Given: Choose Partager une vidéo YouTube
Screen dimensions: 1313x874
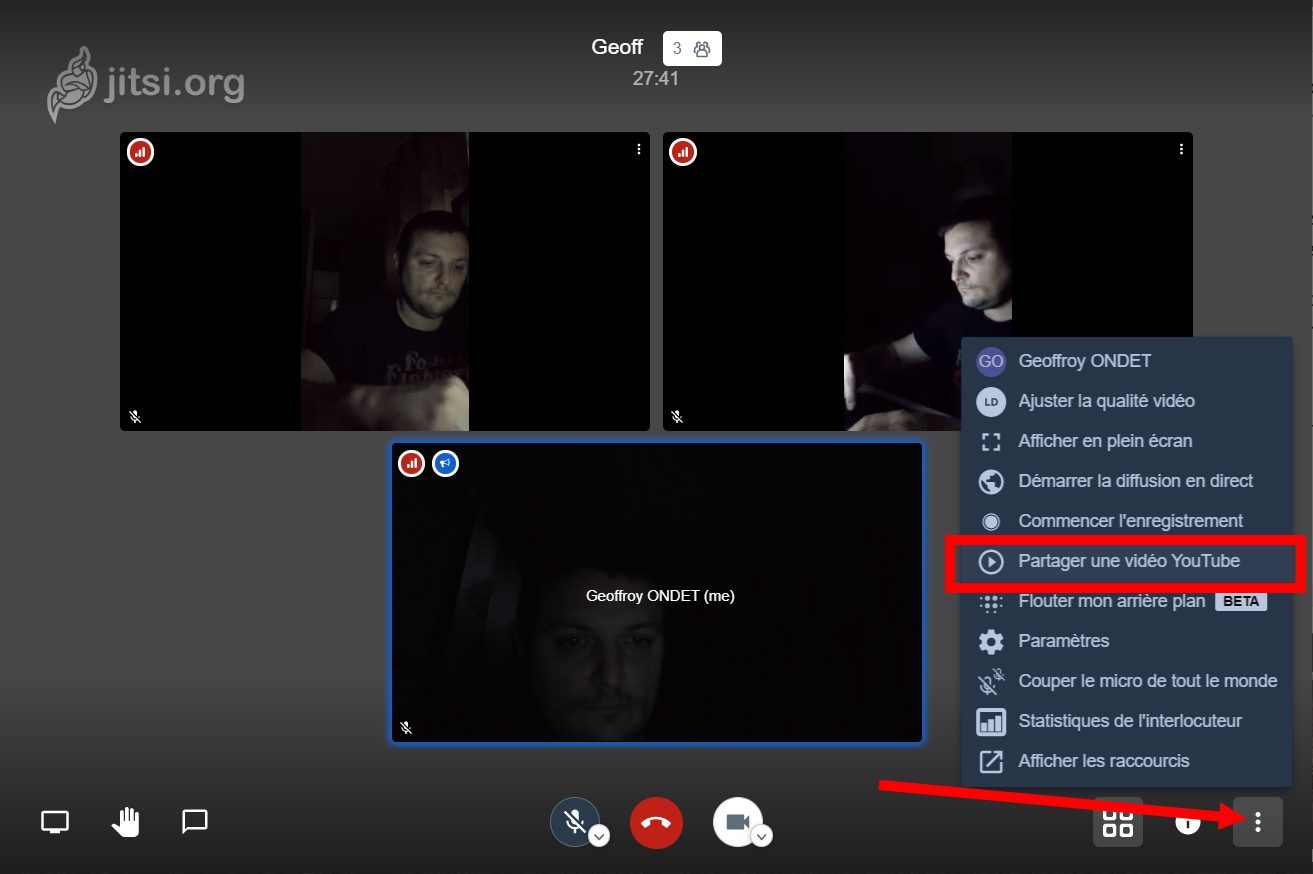Looking at the screenshot, I should pos(1126,561).
